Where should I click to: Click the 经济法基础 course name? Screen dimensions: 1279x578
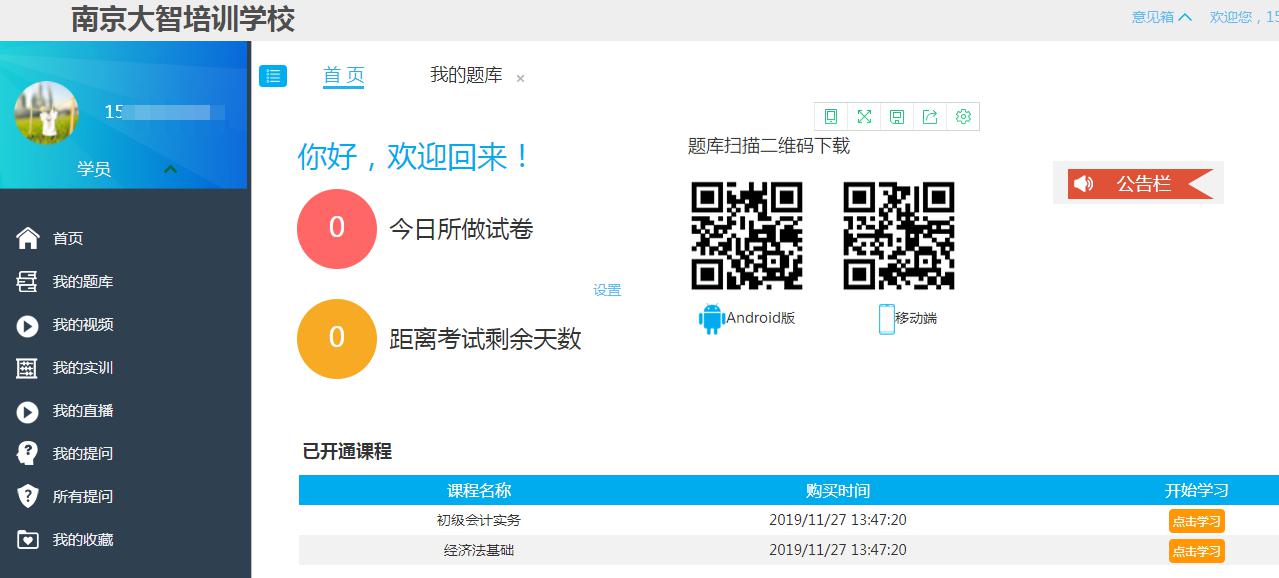479,550
